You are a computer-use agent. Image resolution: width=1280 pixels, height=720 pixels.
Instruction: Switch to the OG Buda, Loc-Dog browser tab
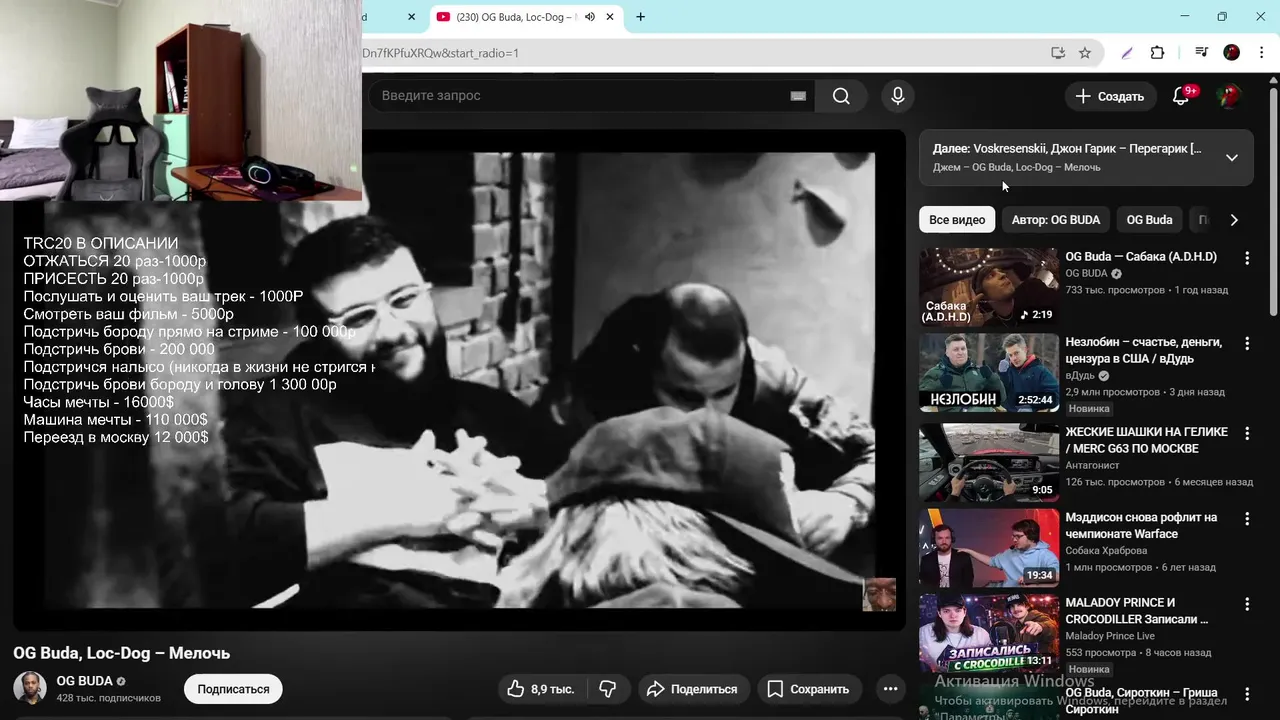(x=515, y=17)
